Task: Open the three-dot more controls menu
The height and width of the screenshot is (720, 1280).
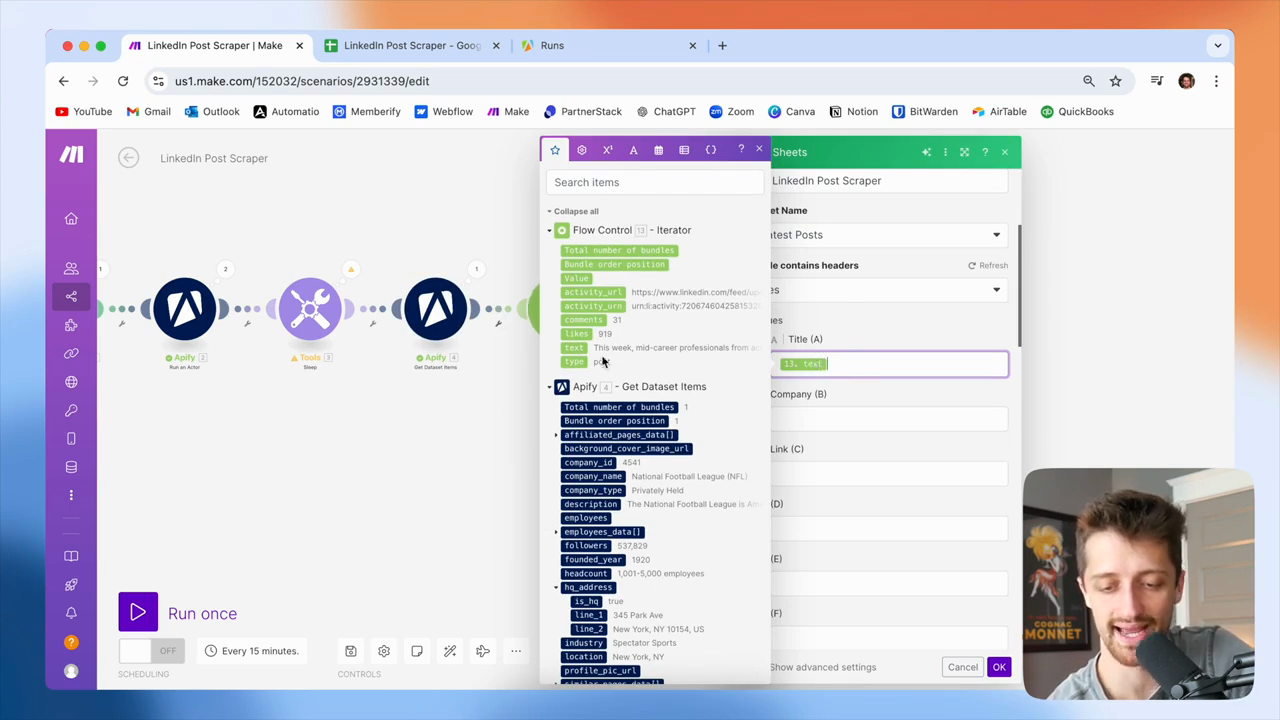Action: [x=516, y=651]
